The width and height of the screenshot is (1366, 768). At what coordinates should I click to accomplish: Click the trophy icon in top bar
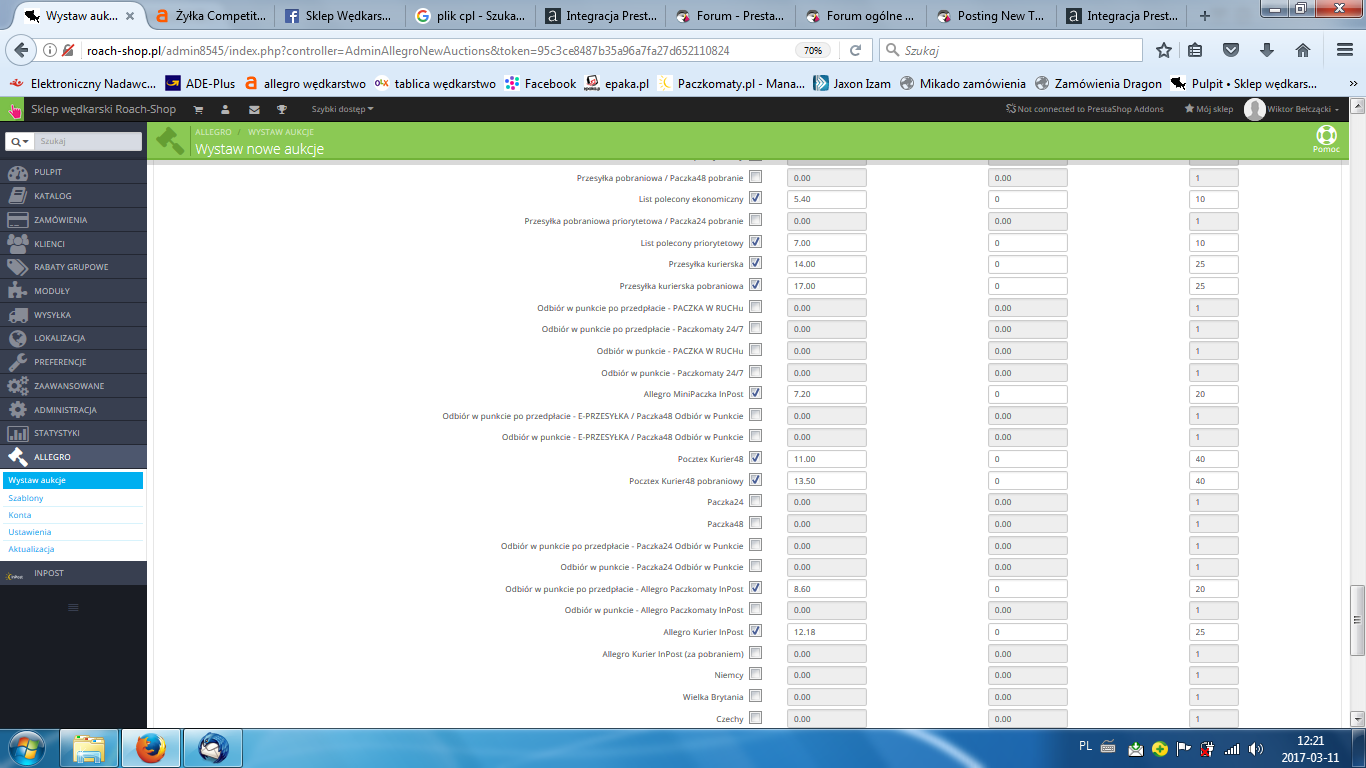(282, 109)
